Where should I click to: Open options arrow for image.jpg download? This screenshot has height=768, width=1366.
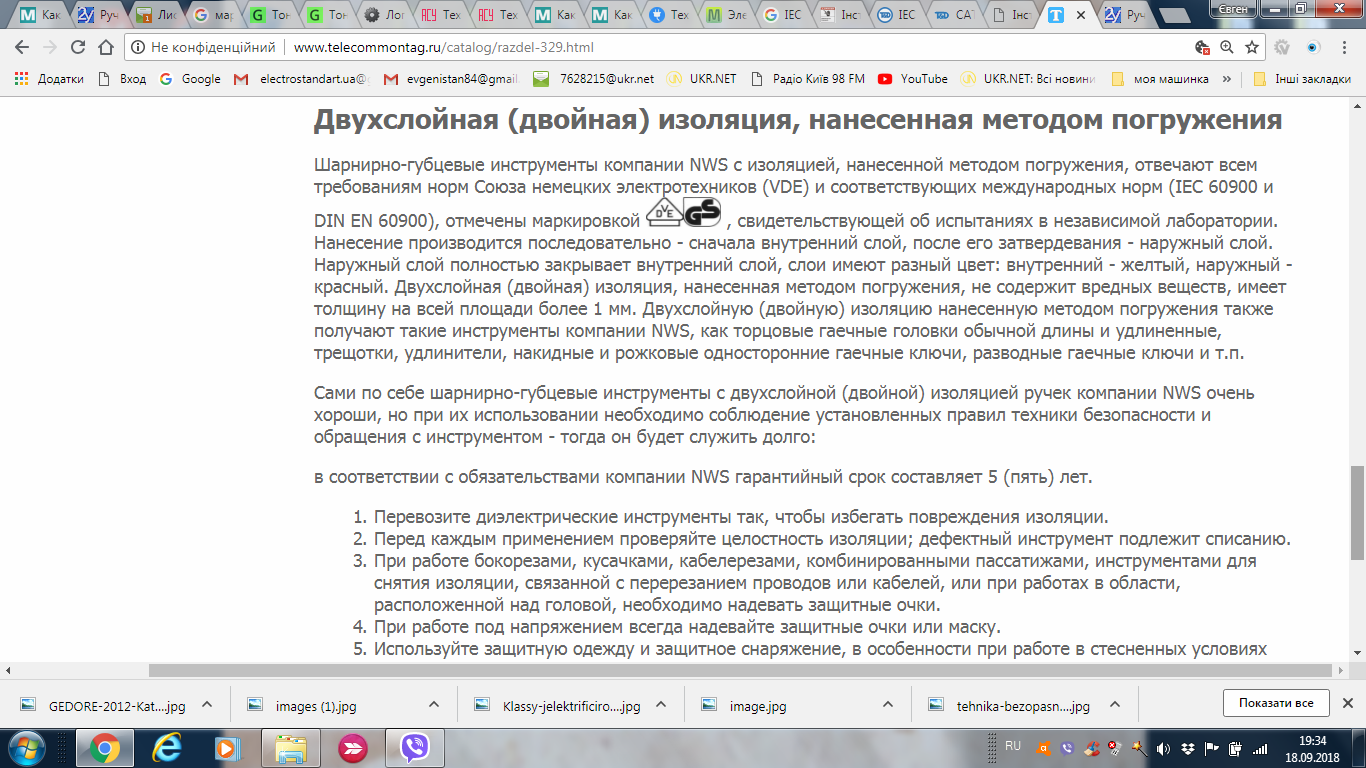pyautogui.click(x=888, y=704)
